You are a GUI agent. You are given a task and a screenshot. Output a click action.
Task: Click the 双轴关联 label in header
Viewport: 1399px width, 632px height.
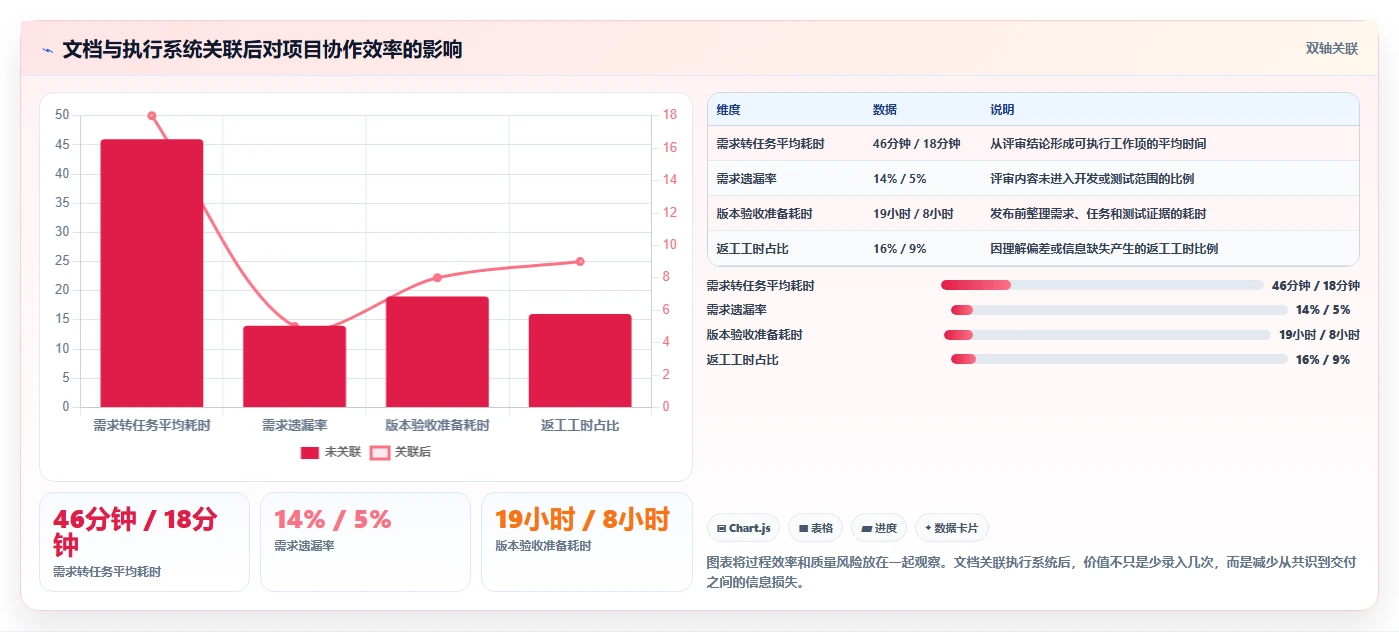tap(1331, 48)
